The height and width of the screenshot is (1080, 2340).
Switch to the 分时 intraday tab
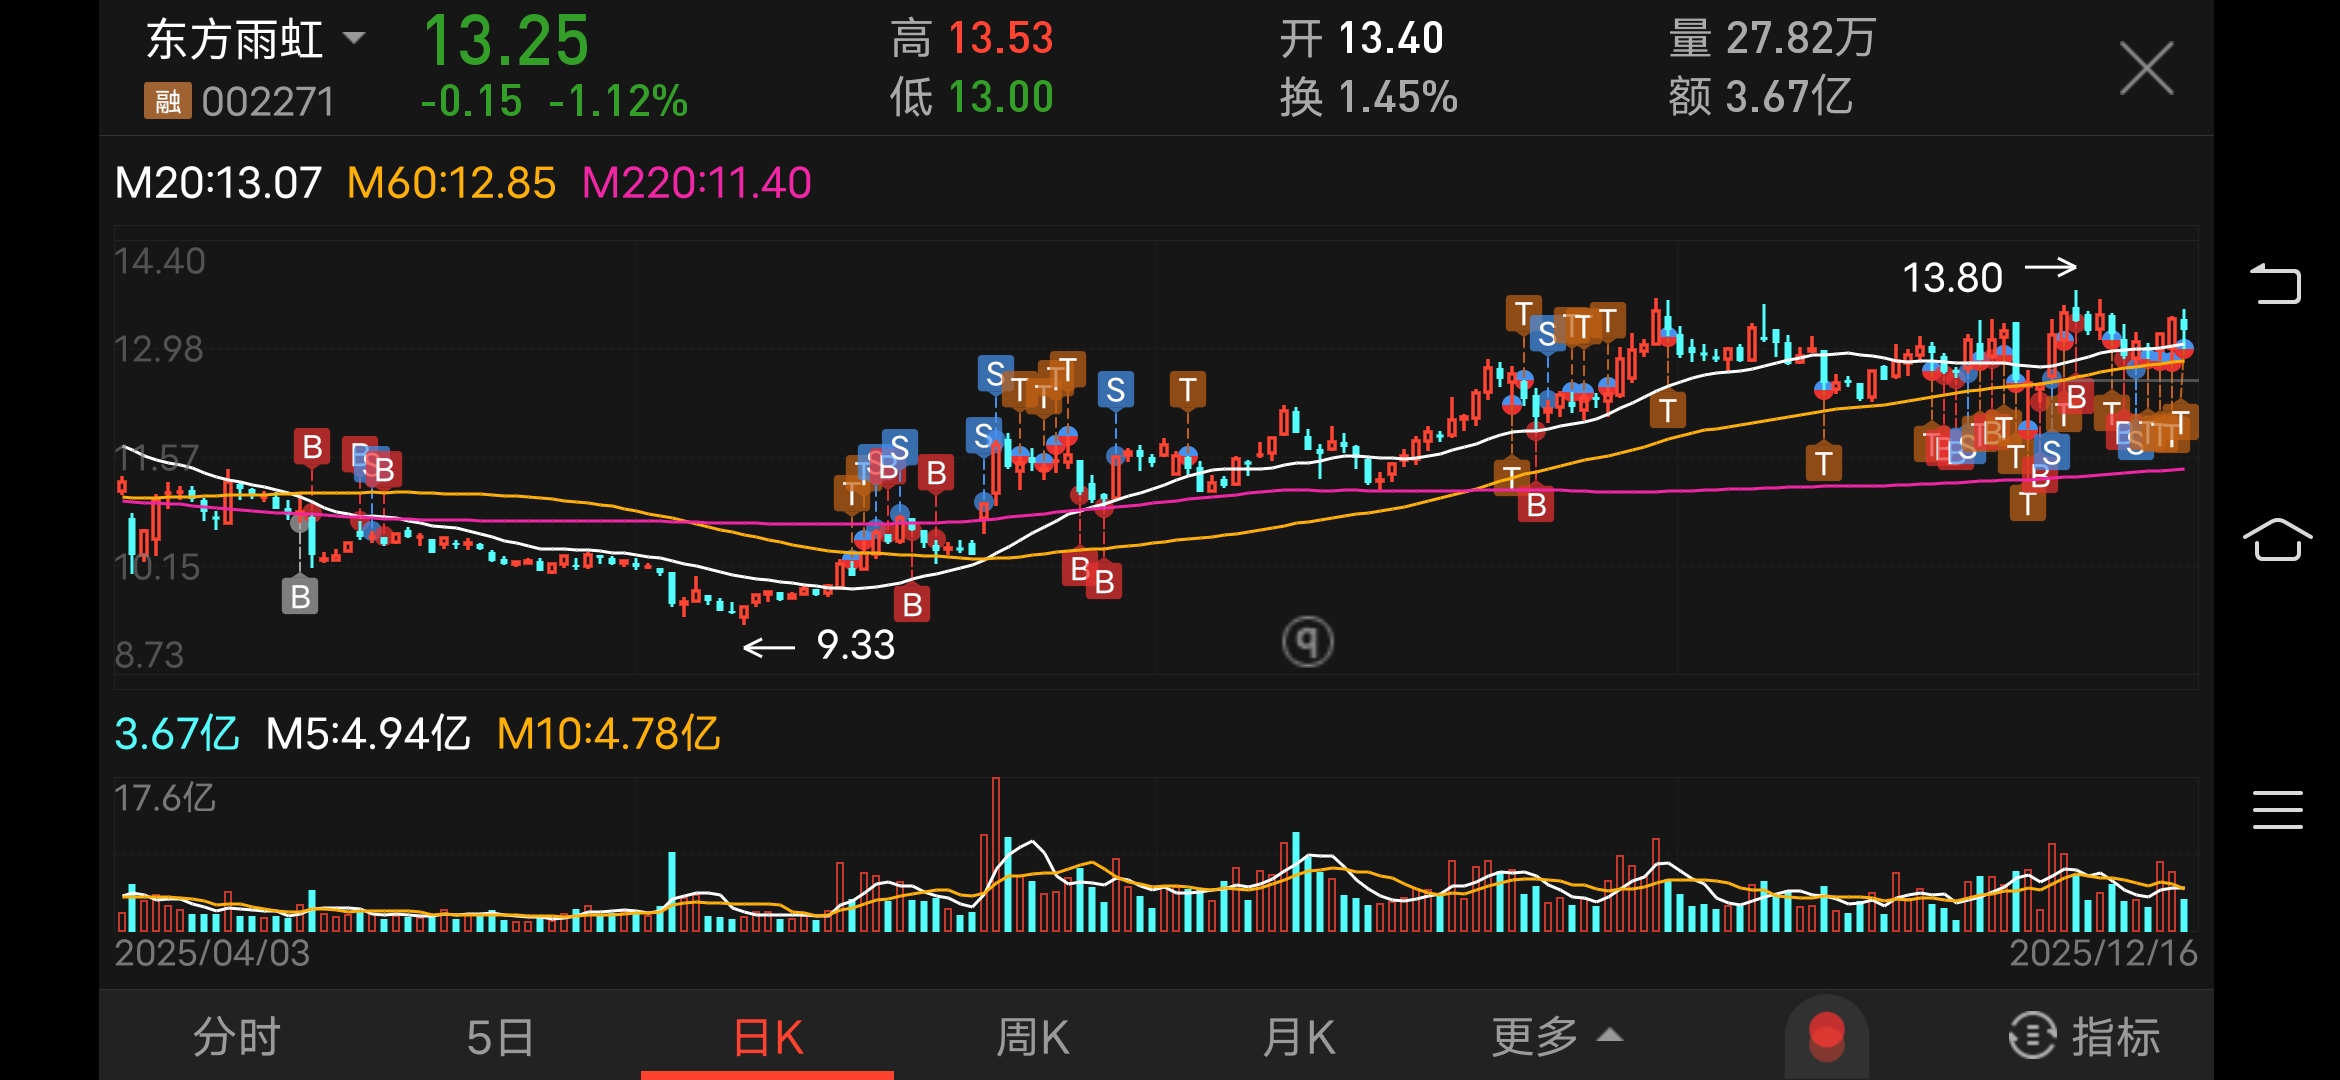tap(236, 1036)
